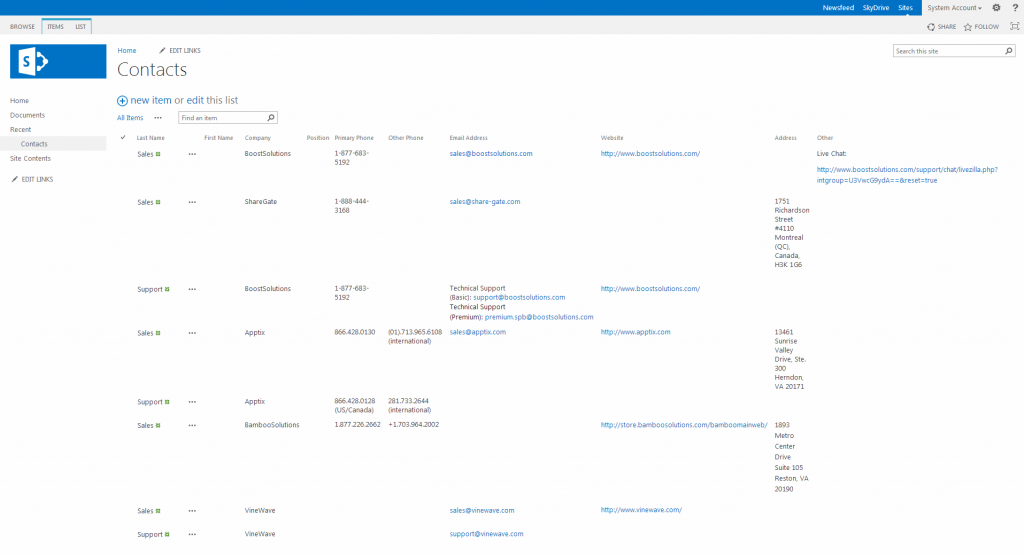Sort by the Other Phone column header
The height and width of the screenshot is (556, 1024).
click(x=406, y=138)
